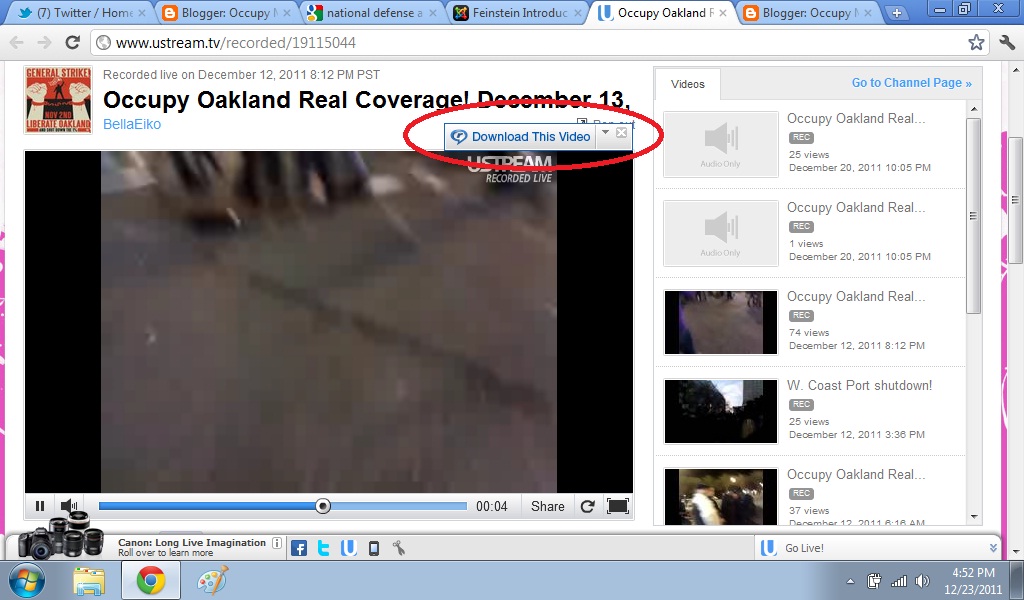
Task: Open system volume control in tray
Action: [x=923, y=580]
